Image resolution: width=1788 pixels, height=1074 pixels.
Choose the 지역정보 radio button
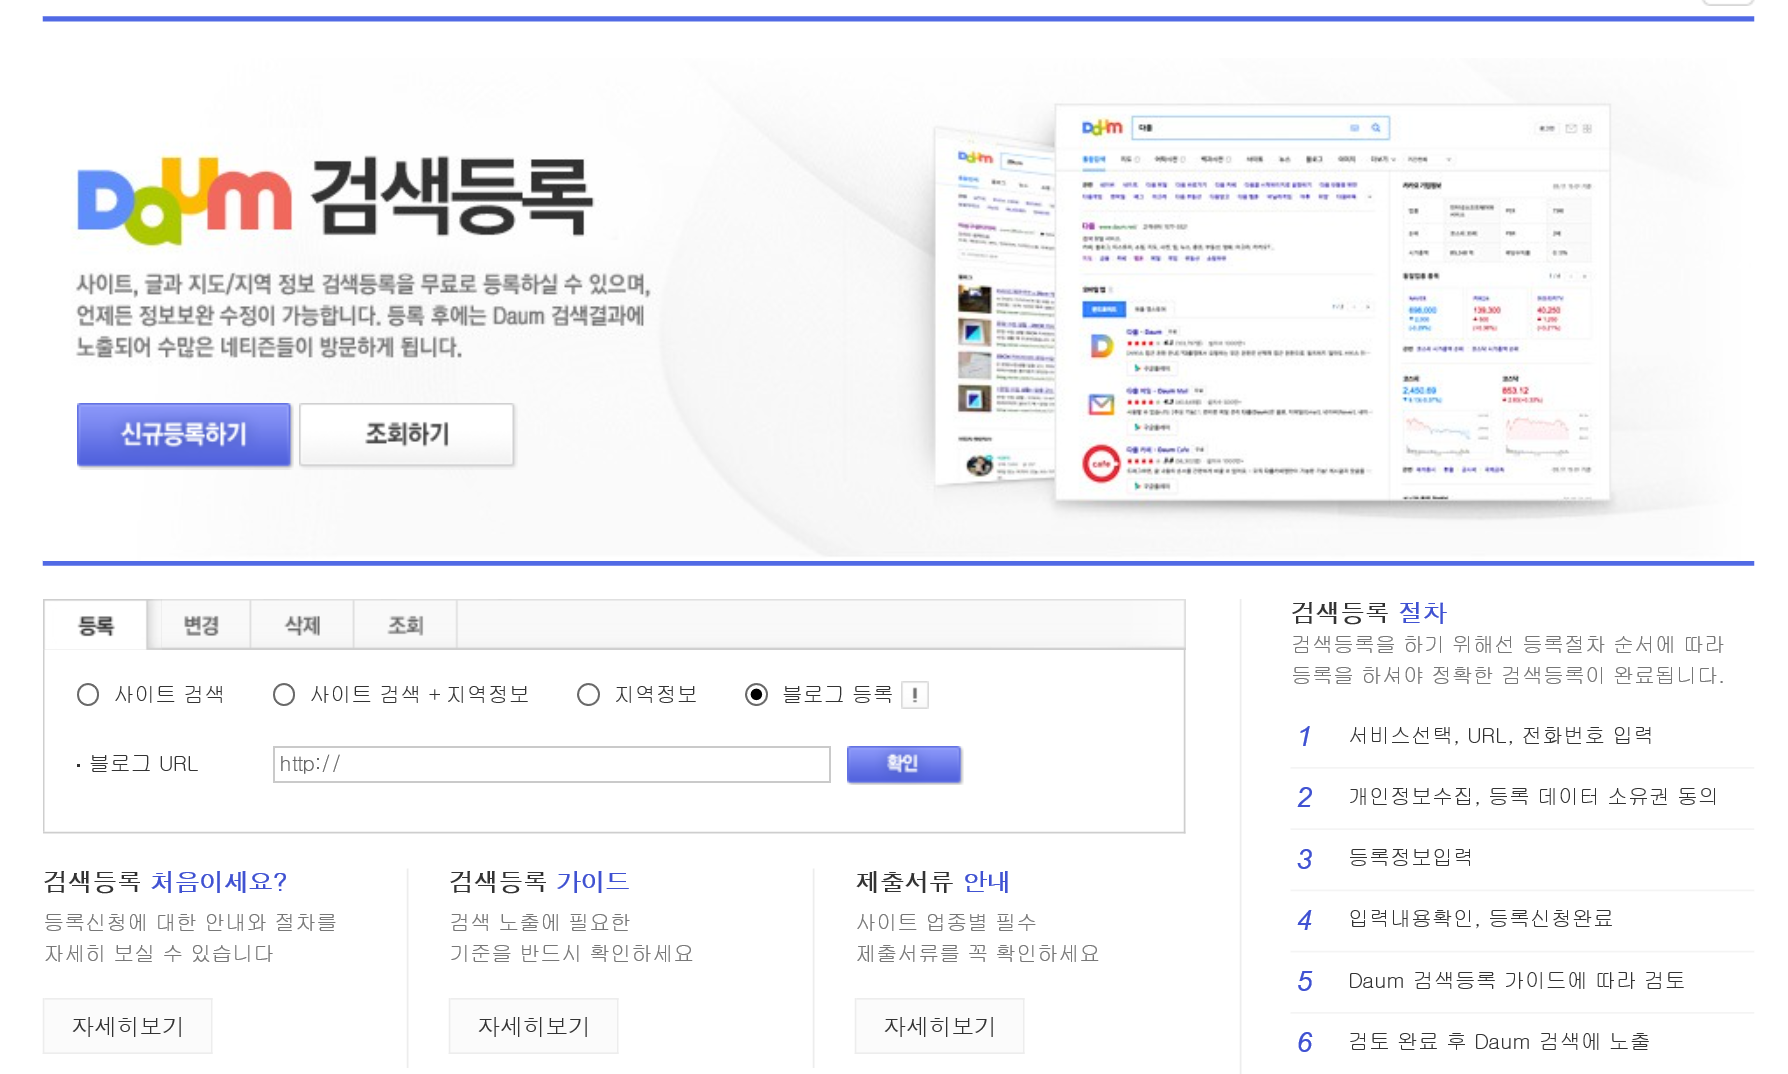click(x=588, y=695)
